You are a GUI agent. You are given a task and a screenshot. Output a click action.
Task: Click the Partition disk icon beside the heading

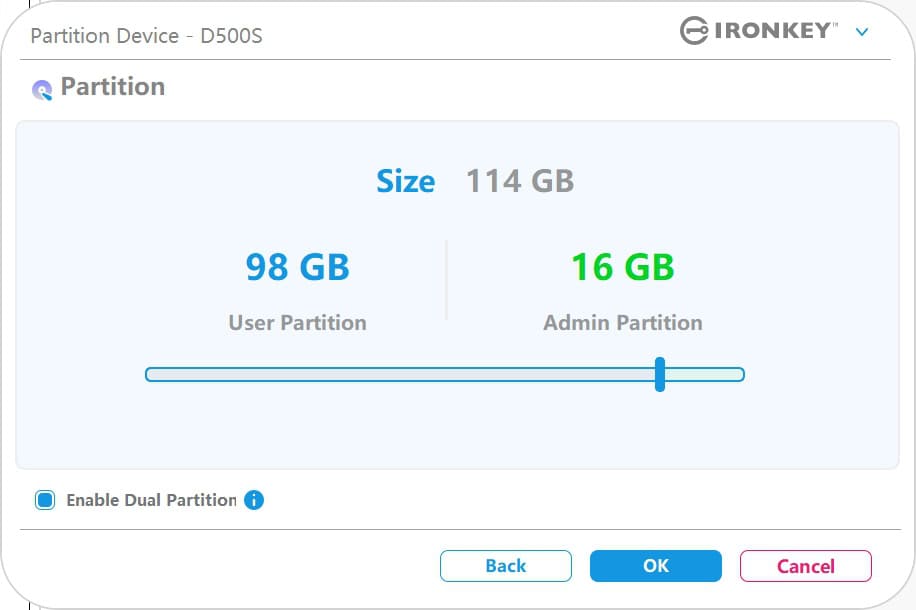coord(42,91)
